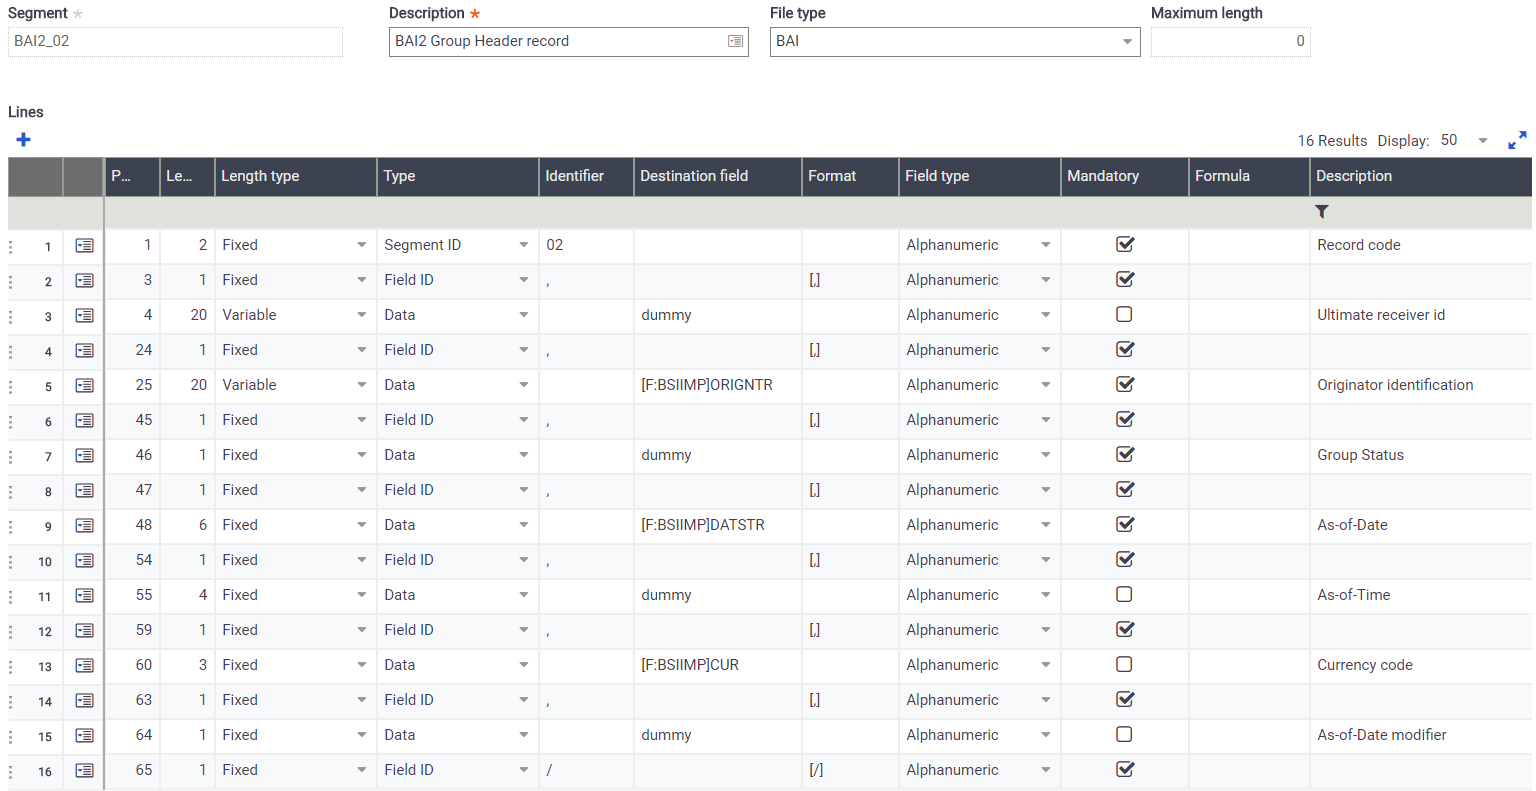1536x791 pixels.
Task: Uncheck Mandatory on the Record code line
Action: [1126, 245]
